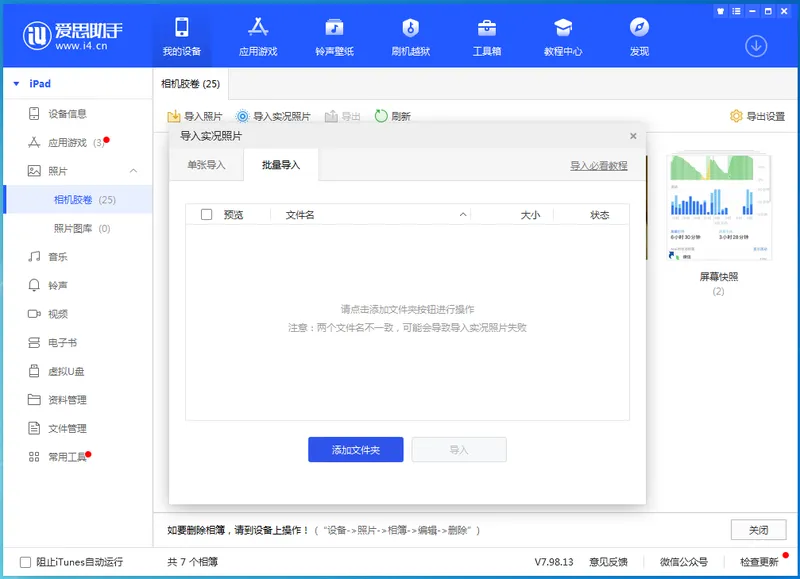This screenshot has width=800, height=579.
Task: Click the 添加文件夹 button
Action: tap(356, 449)
